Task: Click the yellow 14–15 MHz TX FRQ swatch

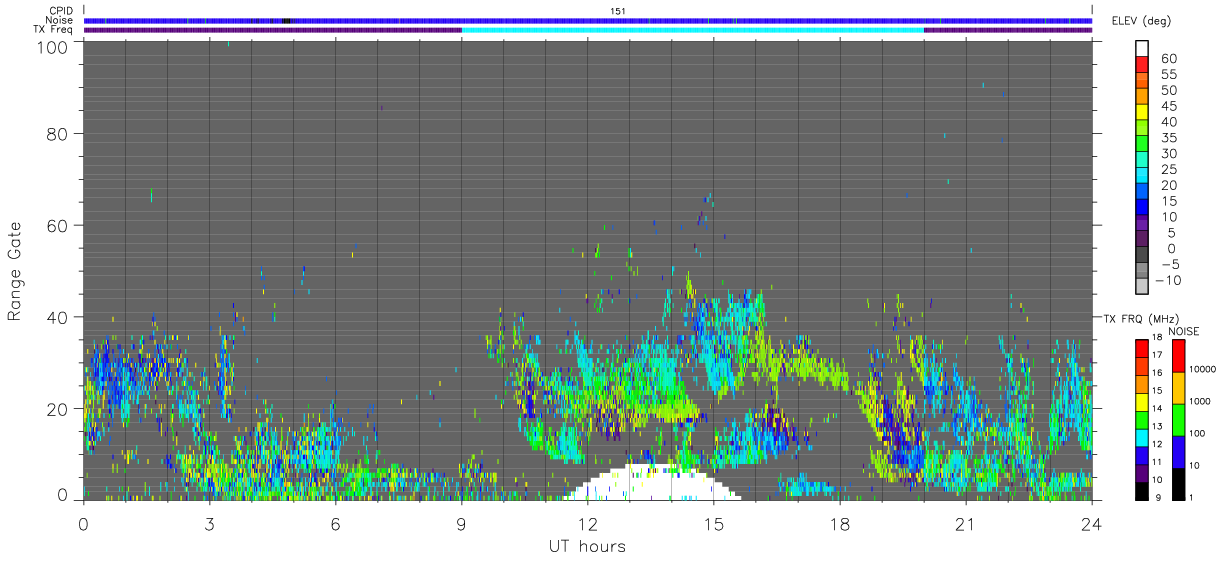Action: [x=1141, y=401]
